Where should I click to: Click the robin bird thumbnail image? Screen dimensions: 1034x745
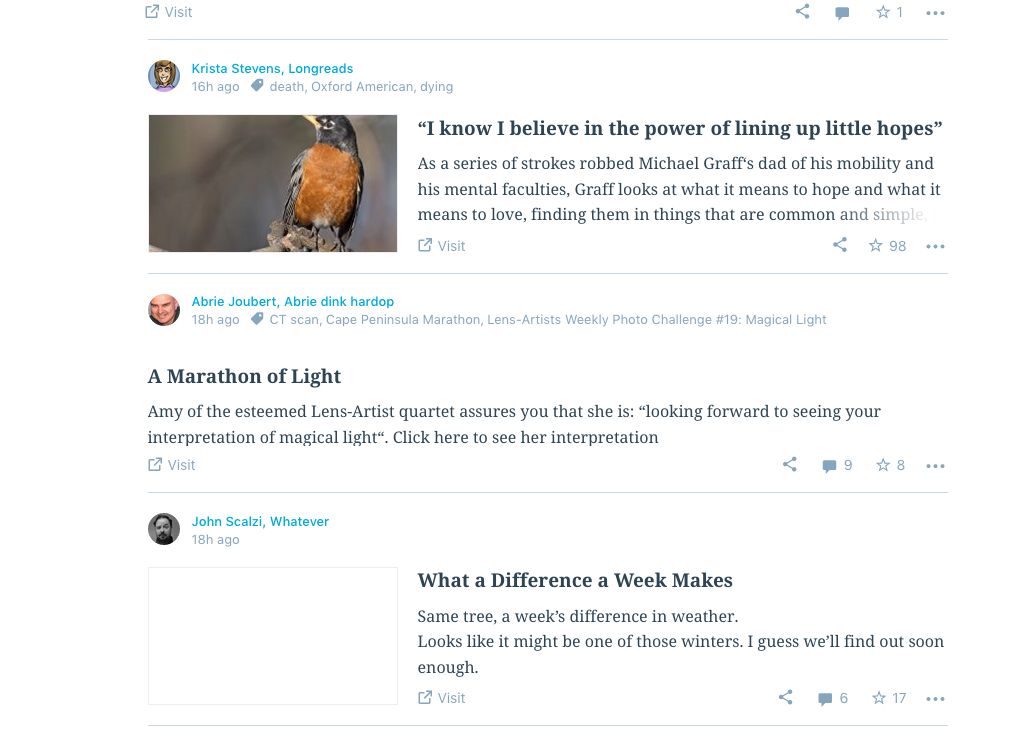point(273,183)
